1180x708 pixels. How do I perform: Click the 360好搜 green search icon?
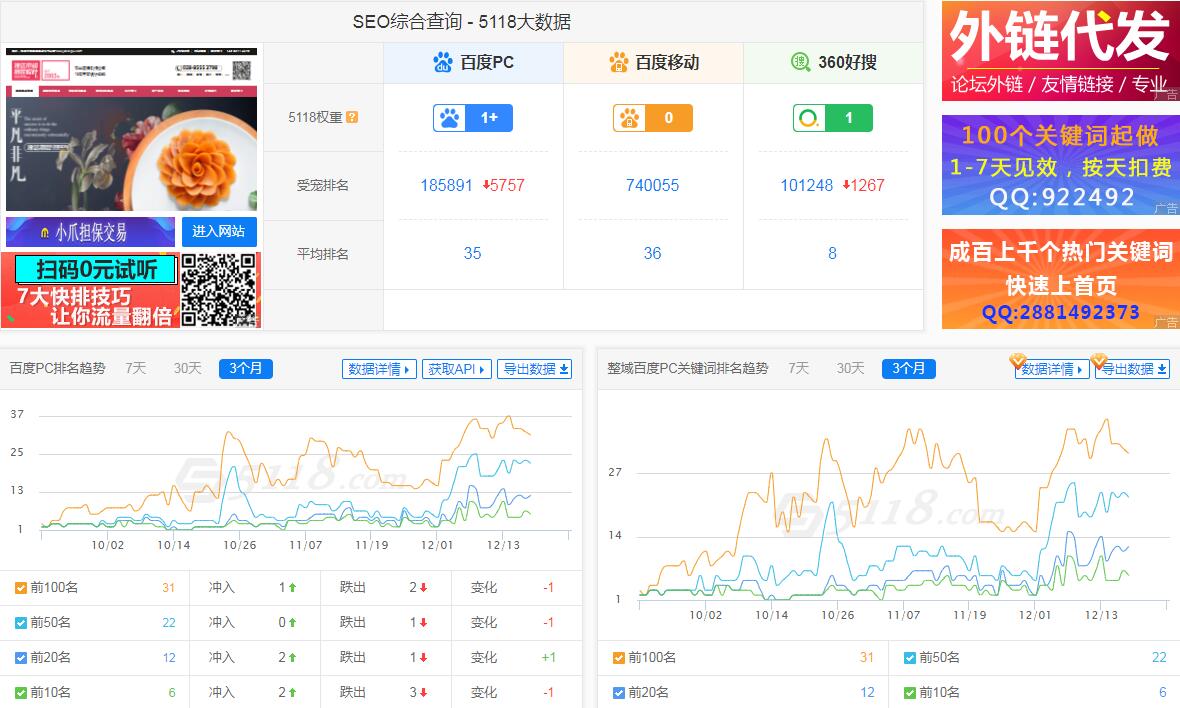pos(801,62)
